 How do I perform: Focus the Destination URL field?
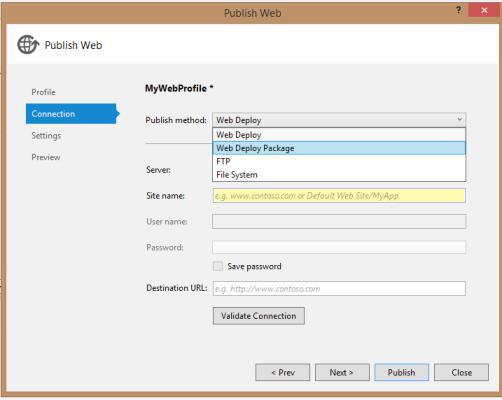[x=339, y=288]
